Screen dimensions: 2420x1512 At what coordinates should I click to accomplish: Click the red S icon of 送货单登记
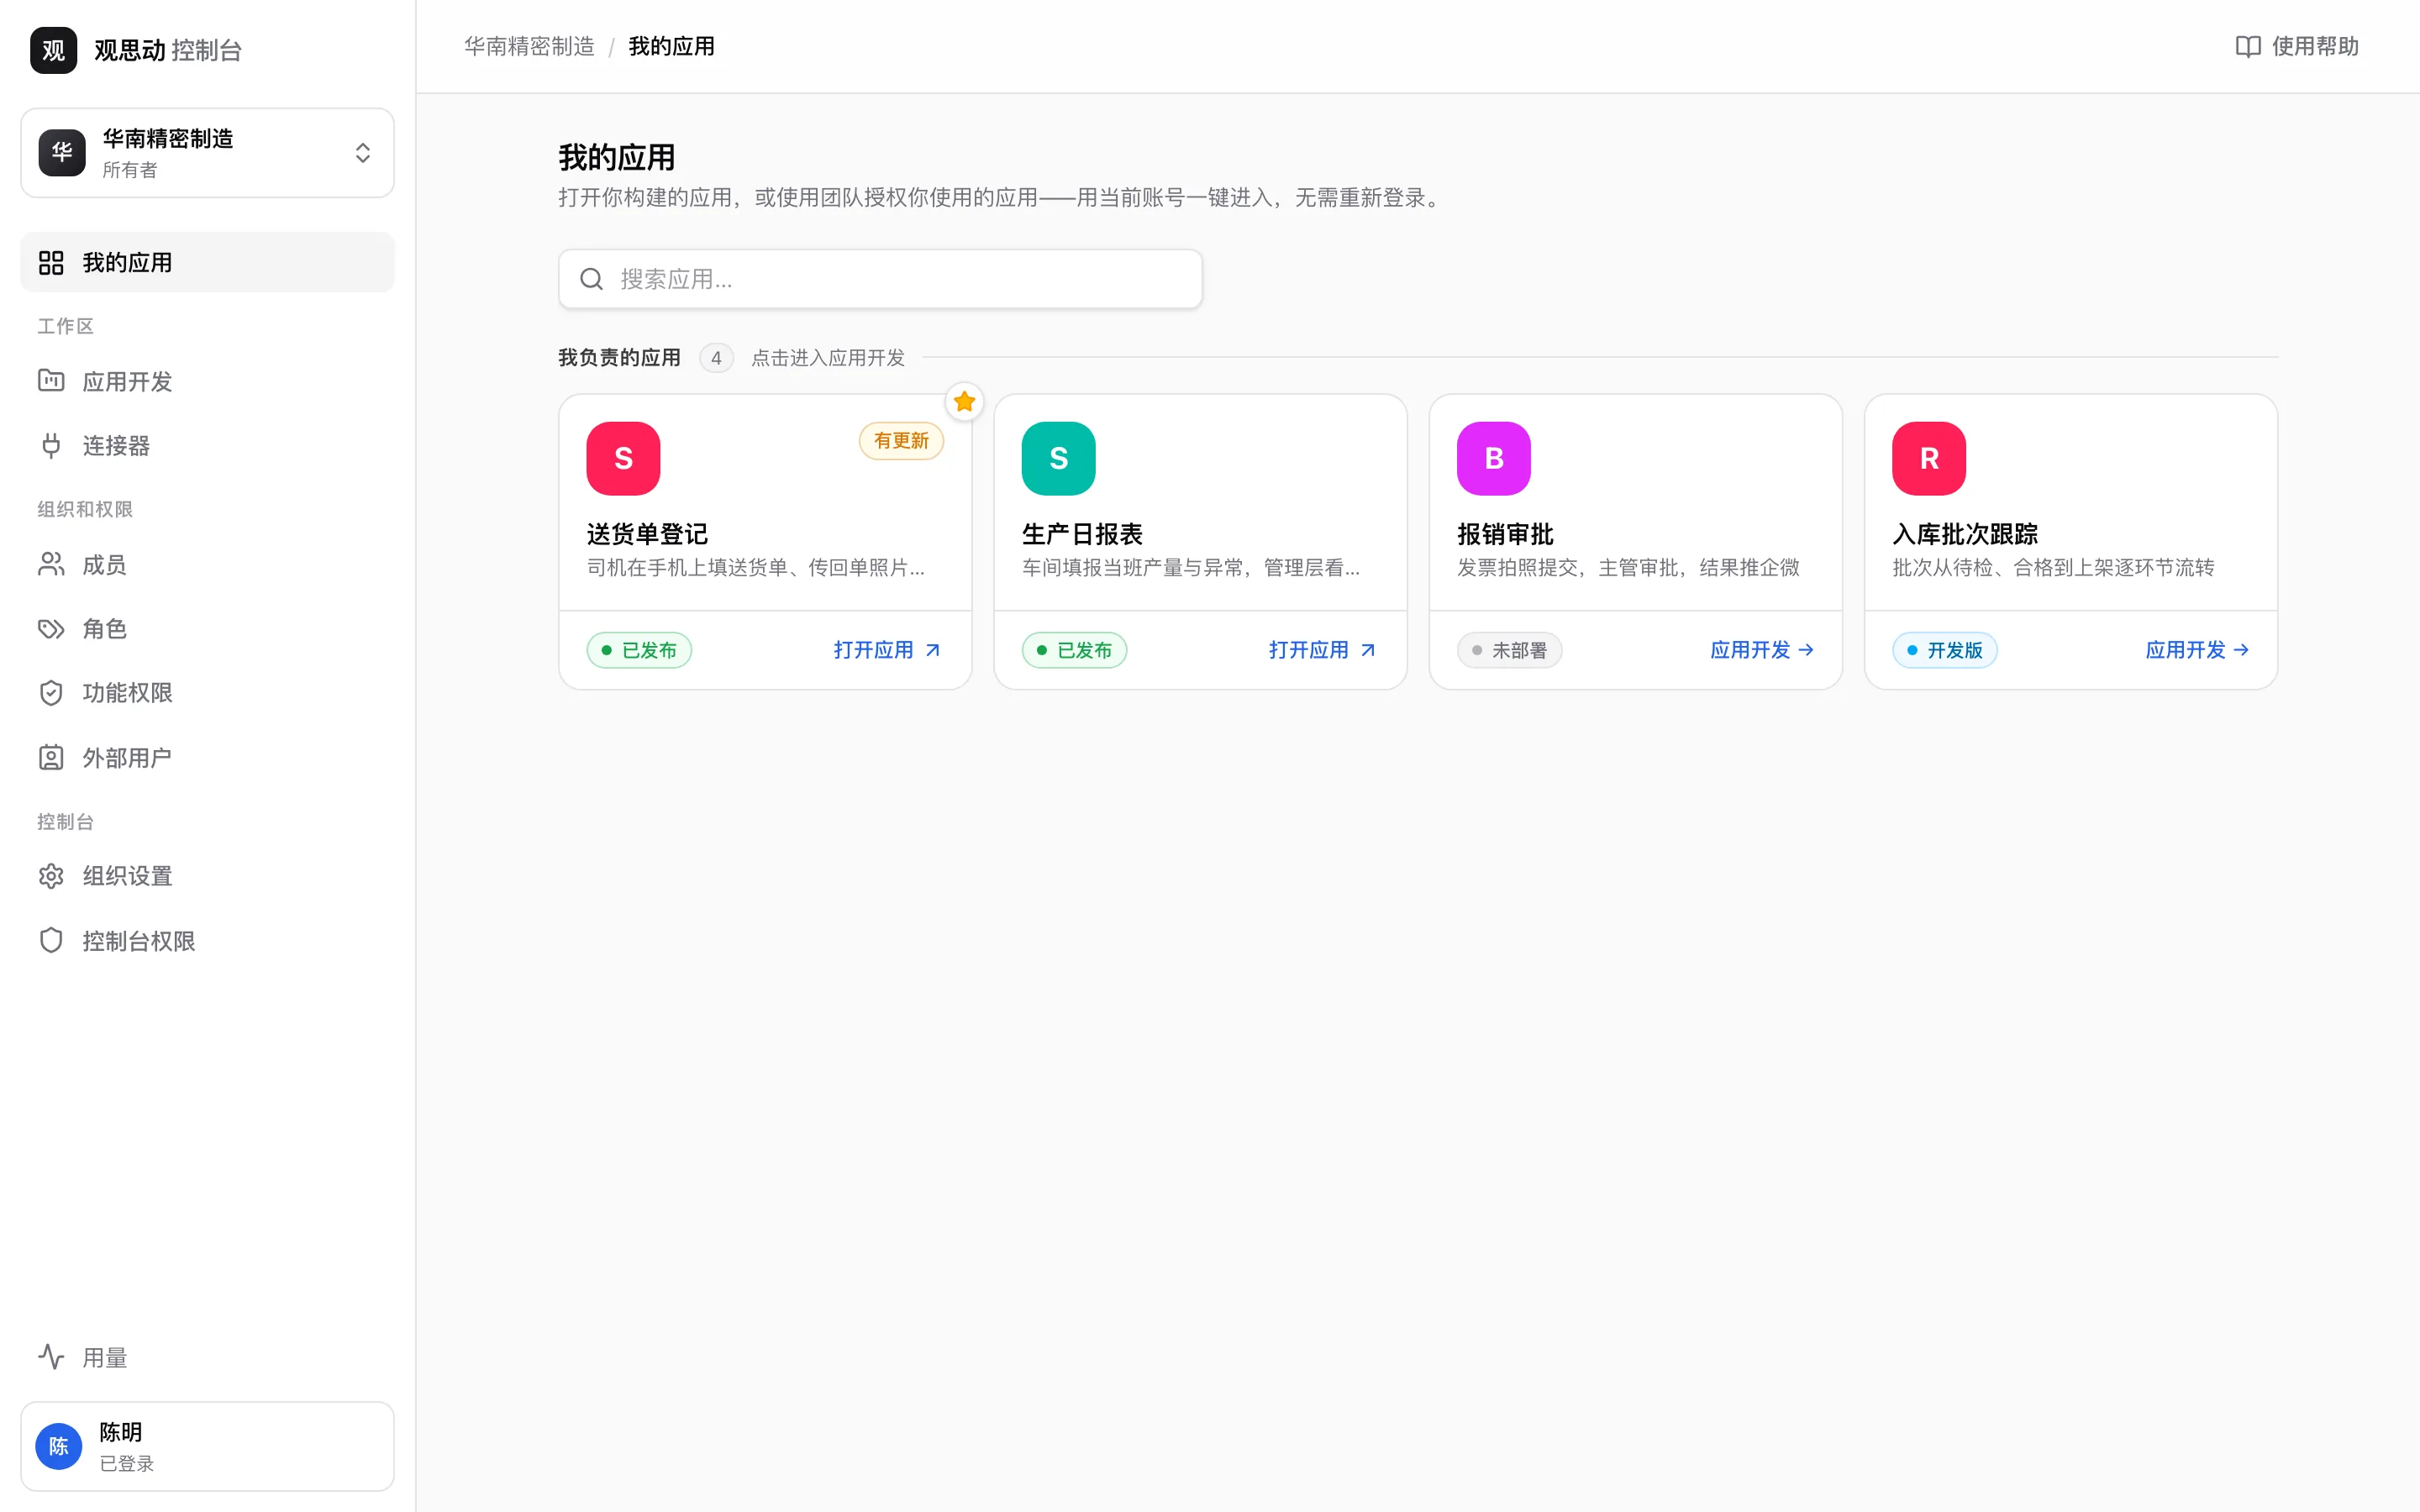(623, 458)
